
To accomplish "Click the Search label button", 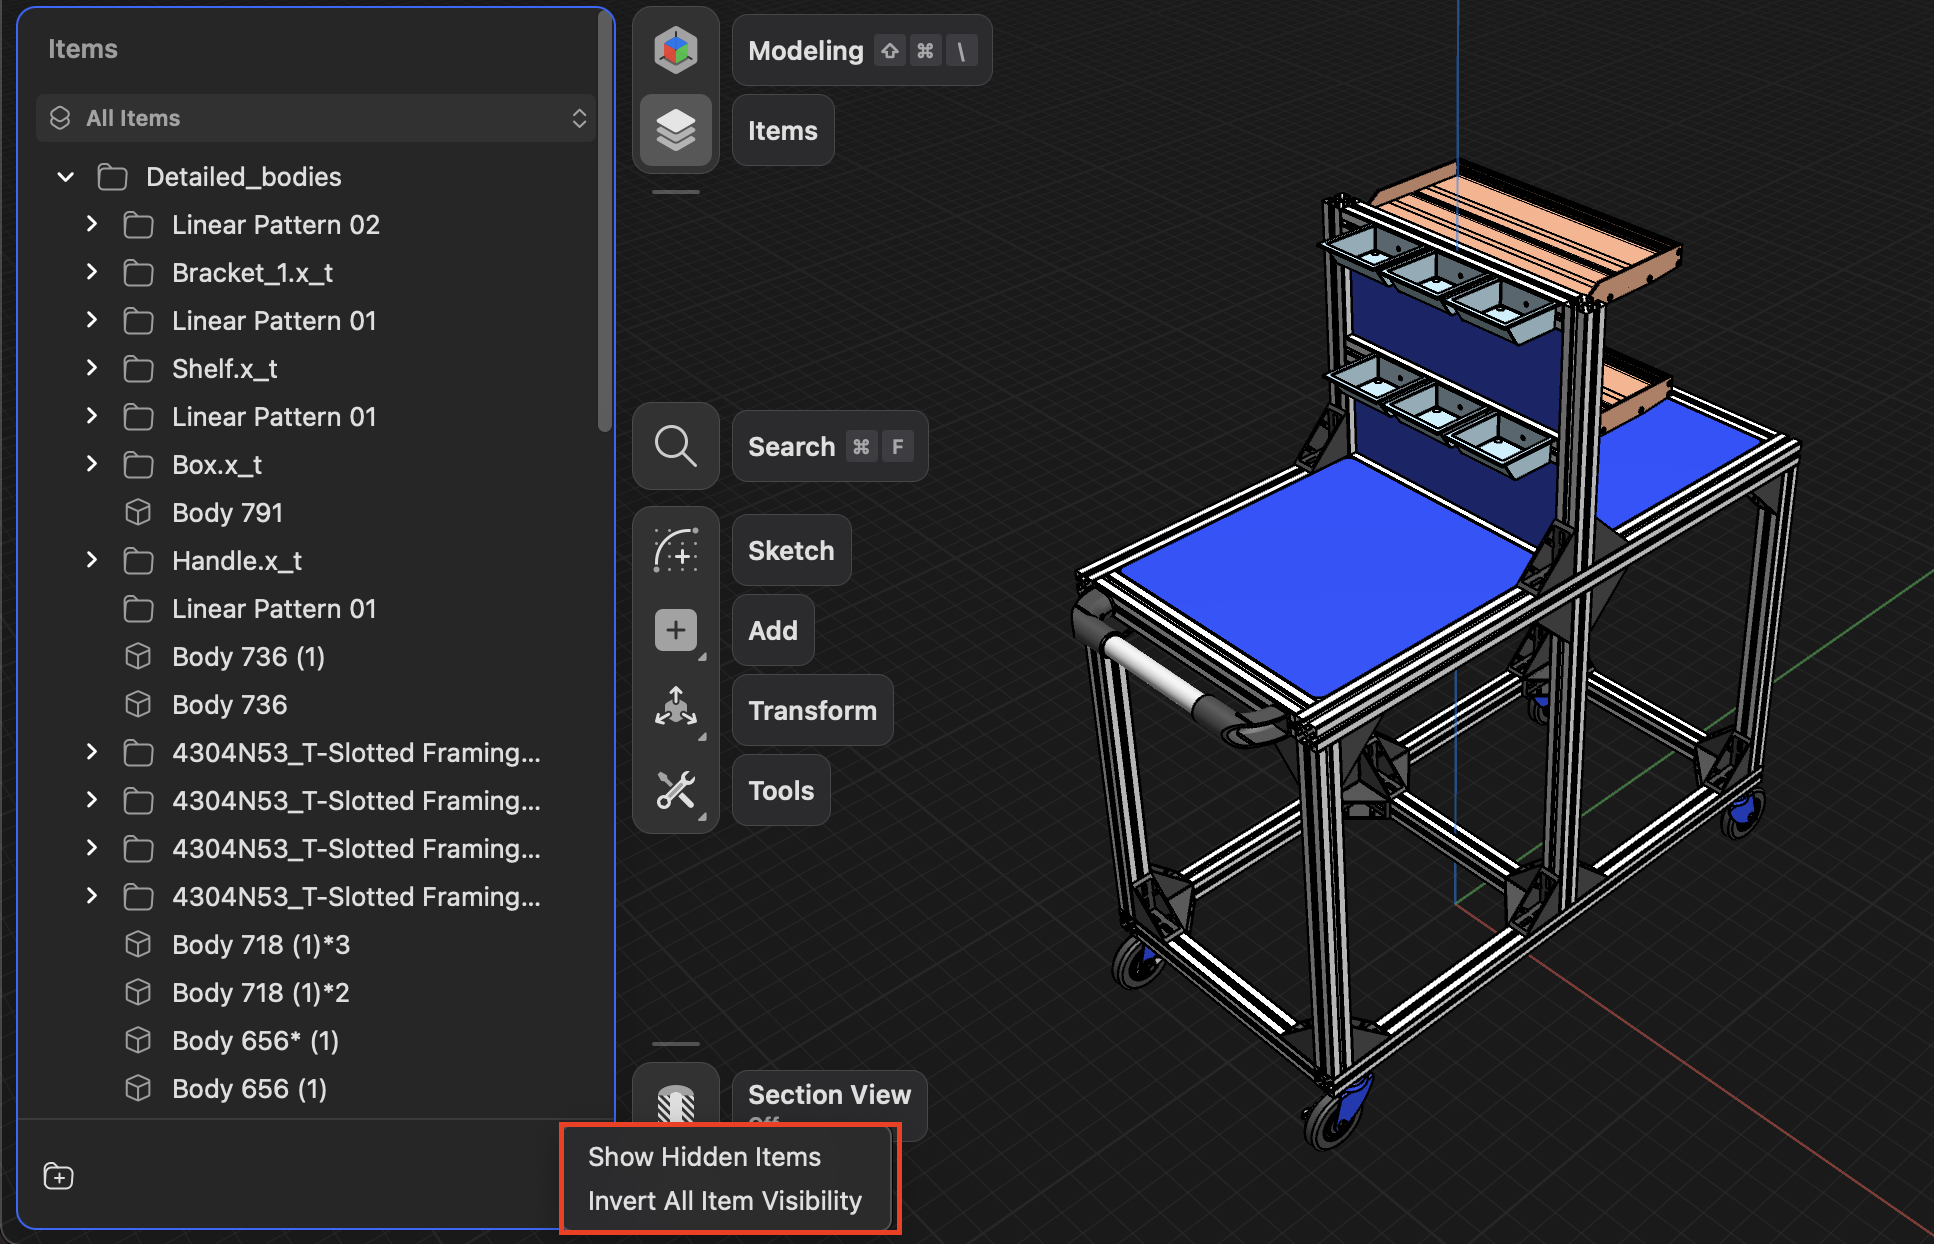I will pyautogui.click(x=830, y=446).
